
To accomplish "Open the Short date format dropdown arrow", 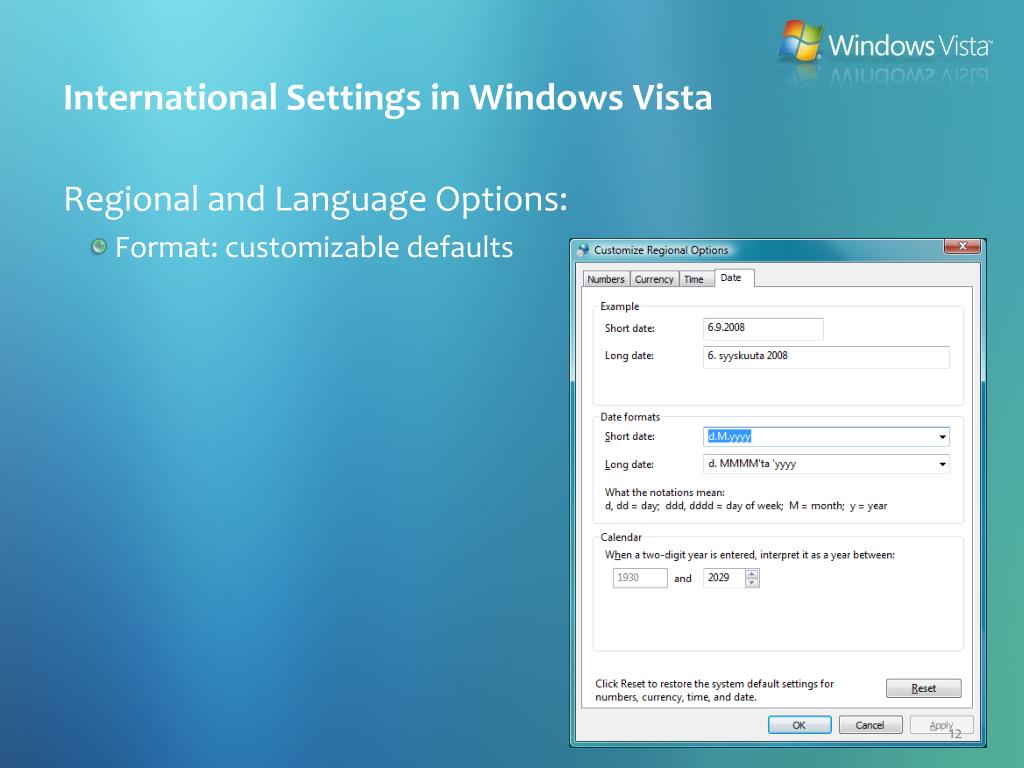I will pos(942,437).
